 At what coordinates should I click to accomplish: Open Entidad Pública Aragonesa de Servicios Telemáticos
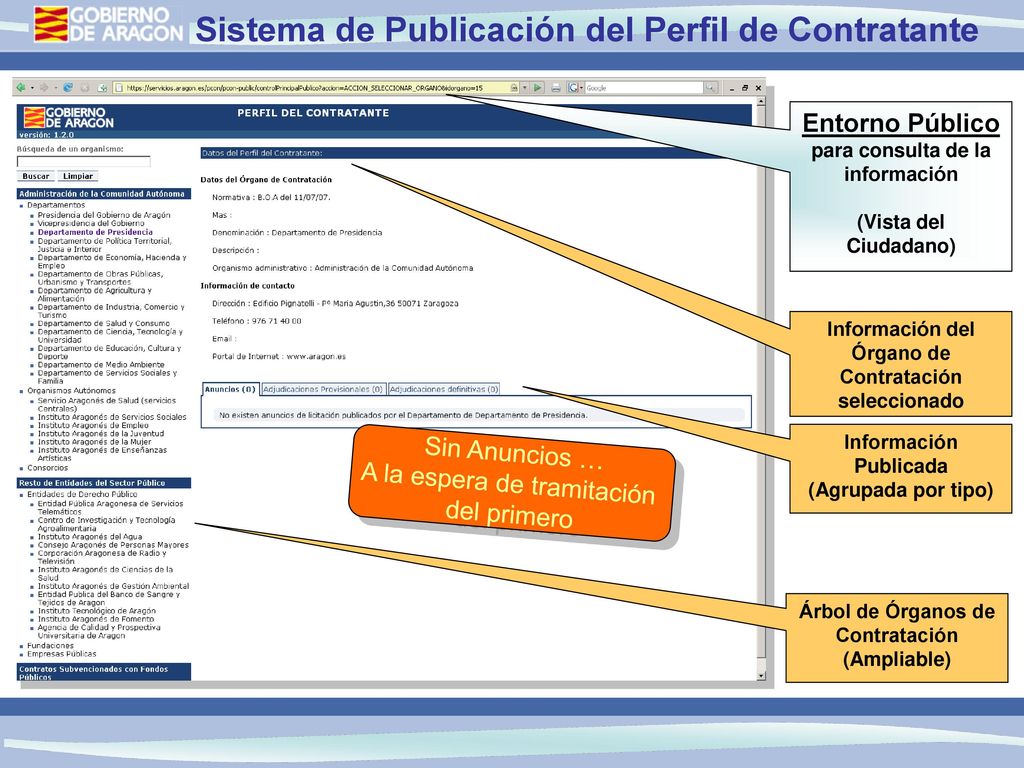point(110,507)
